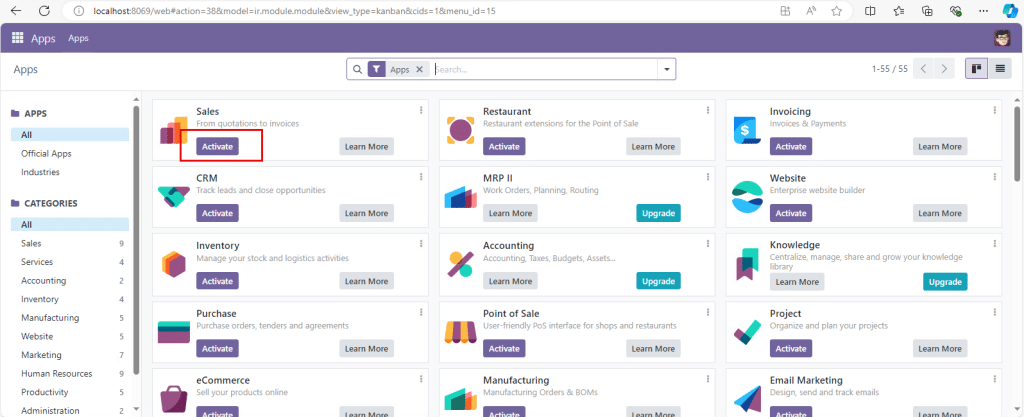Open the Copilot sidebar icon
Viewport: 1024px width, 417px height.
click(x=1010, y=11)
